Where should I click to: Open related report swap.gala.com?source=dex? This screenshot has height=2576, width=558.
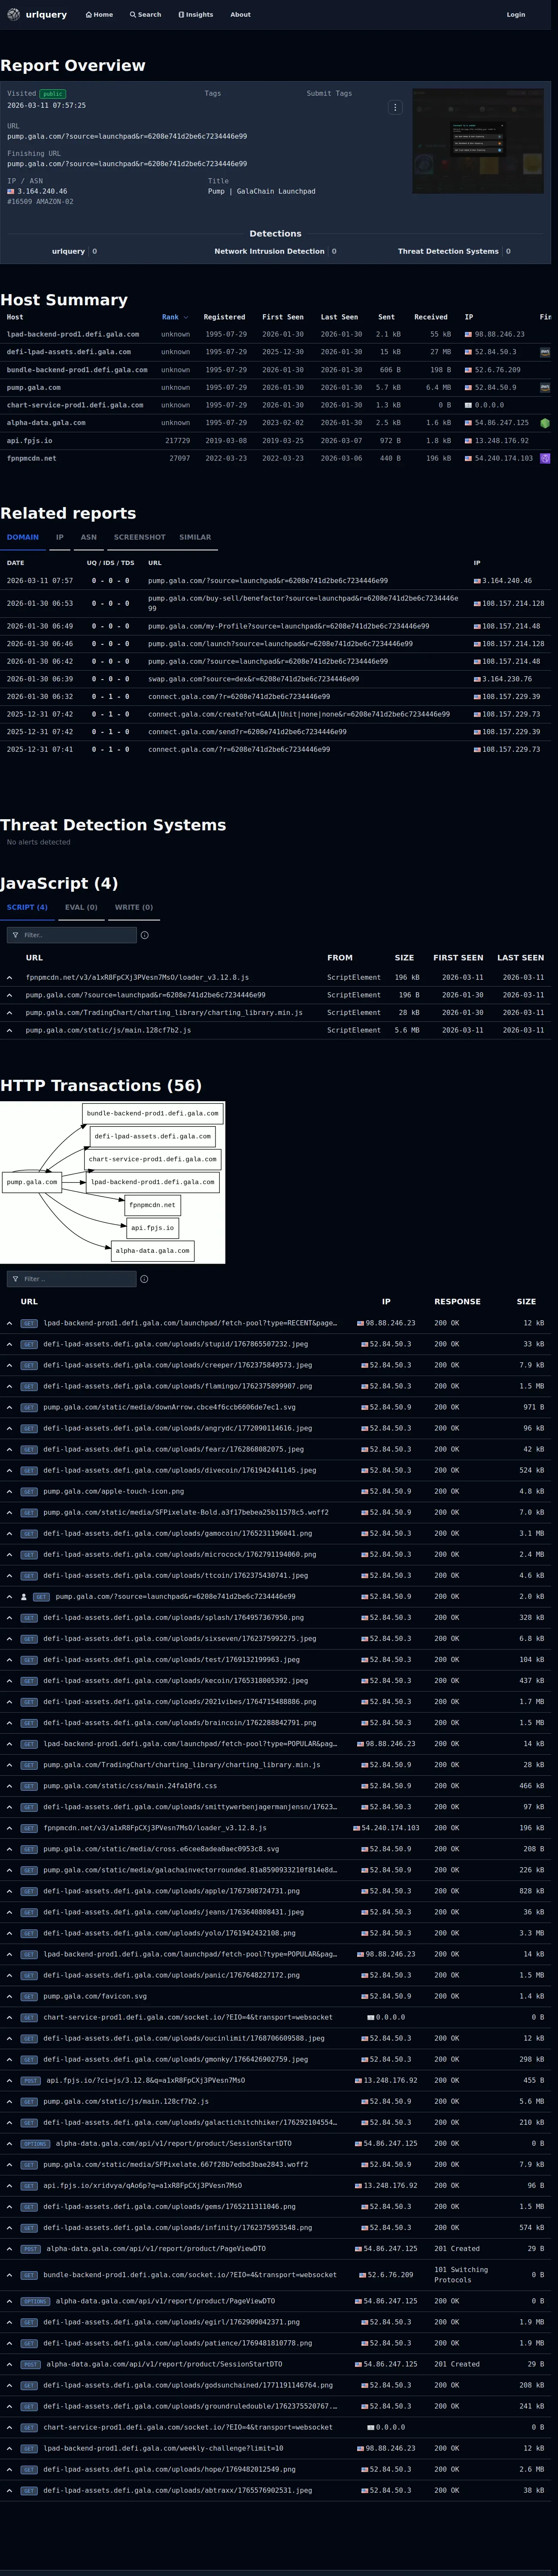[x=253, y=679]
